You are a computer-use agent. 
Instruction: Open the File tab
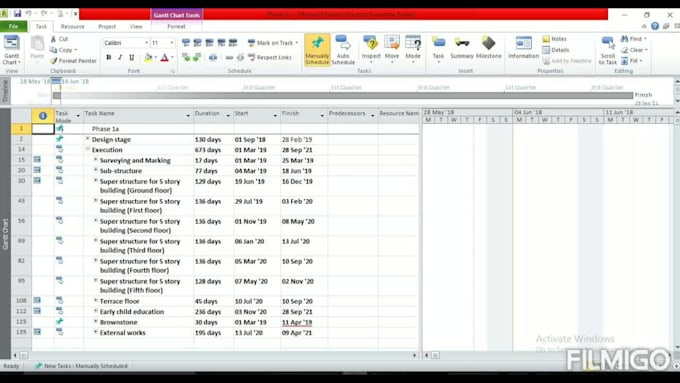[13, 26]
